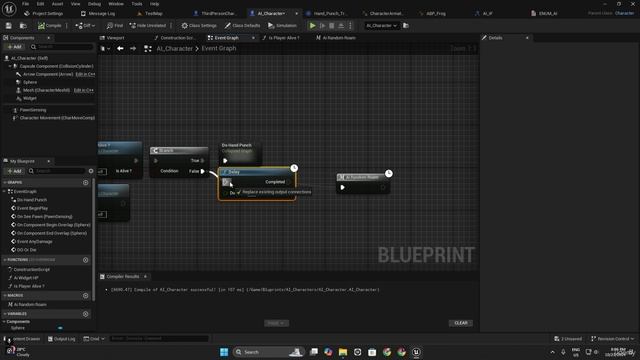Open the Tools menu
This screenshot has height=360, width=640.
click(137, 4)
